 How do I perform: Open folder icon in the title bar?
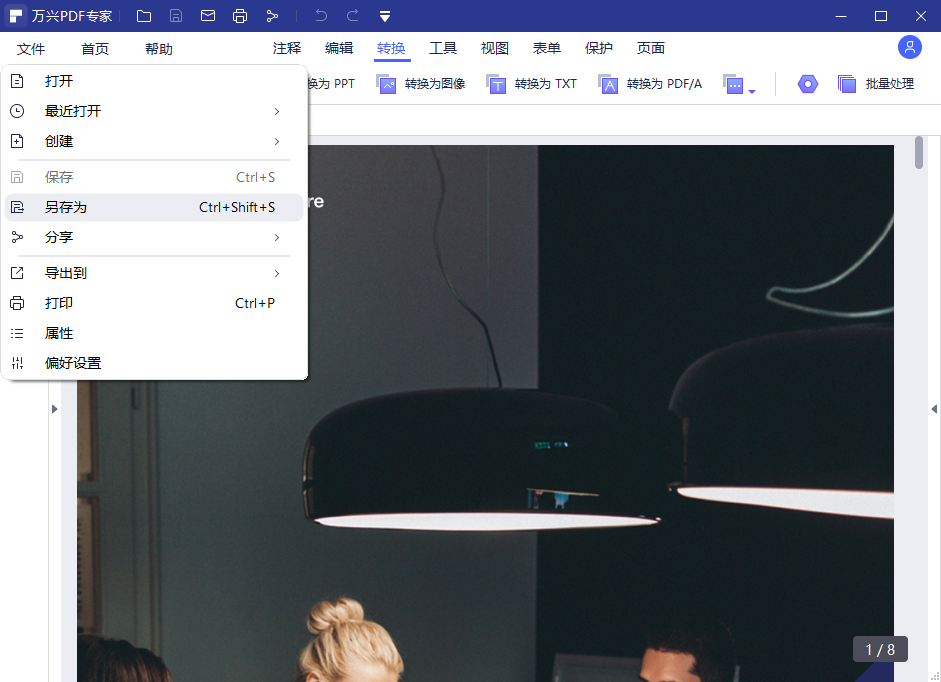point(144,15)
